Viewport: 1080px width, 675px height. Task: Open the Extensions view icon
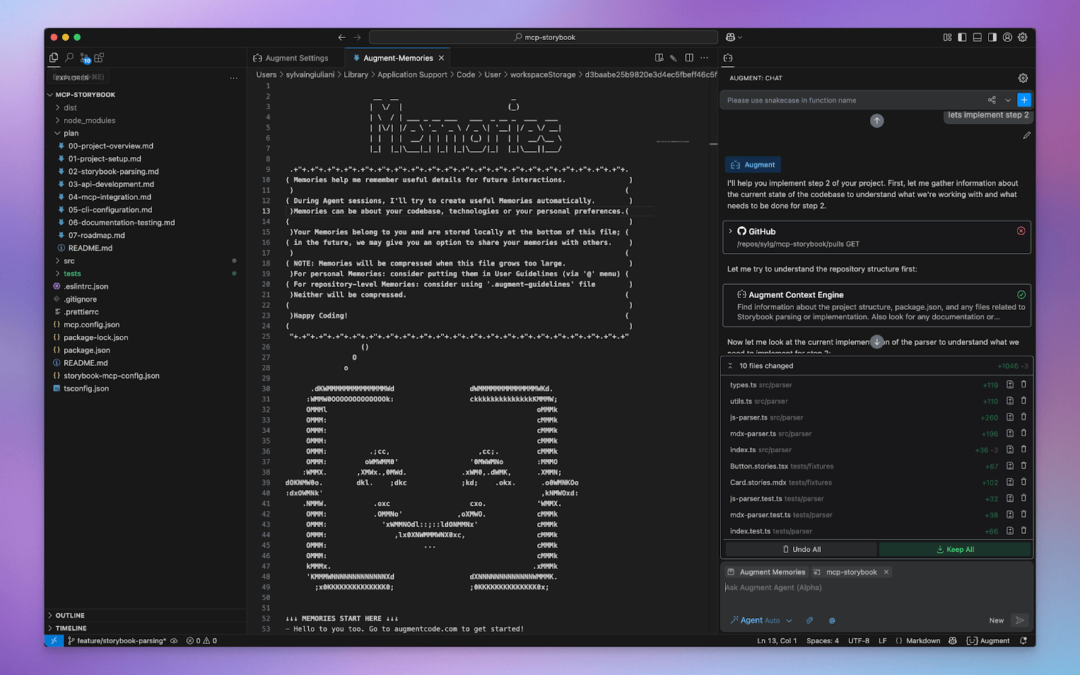click(x=99, y=58)
